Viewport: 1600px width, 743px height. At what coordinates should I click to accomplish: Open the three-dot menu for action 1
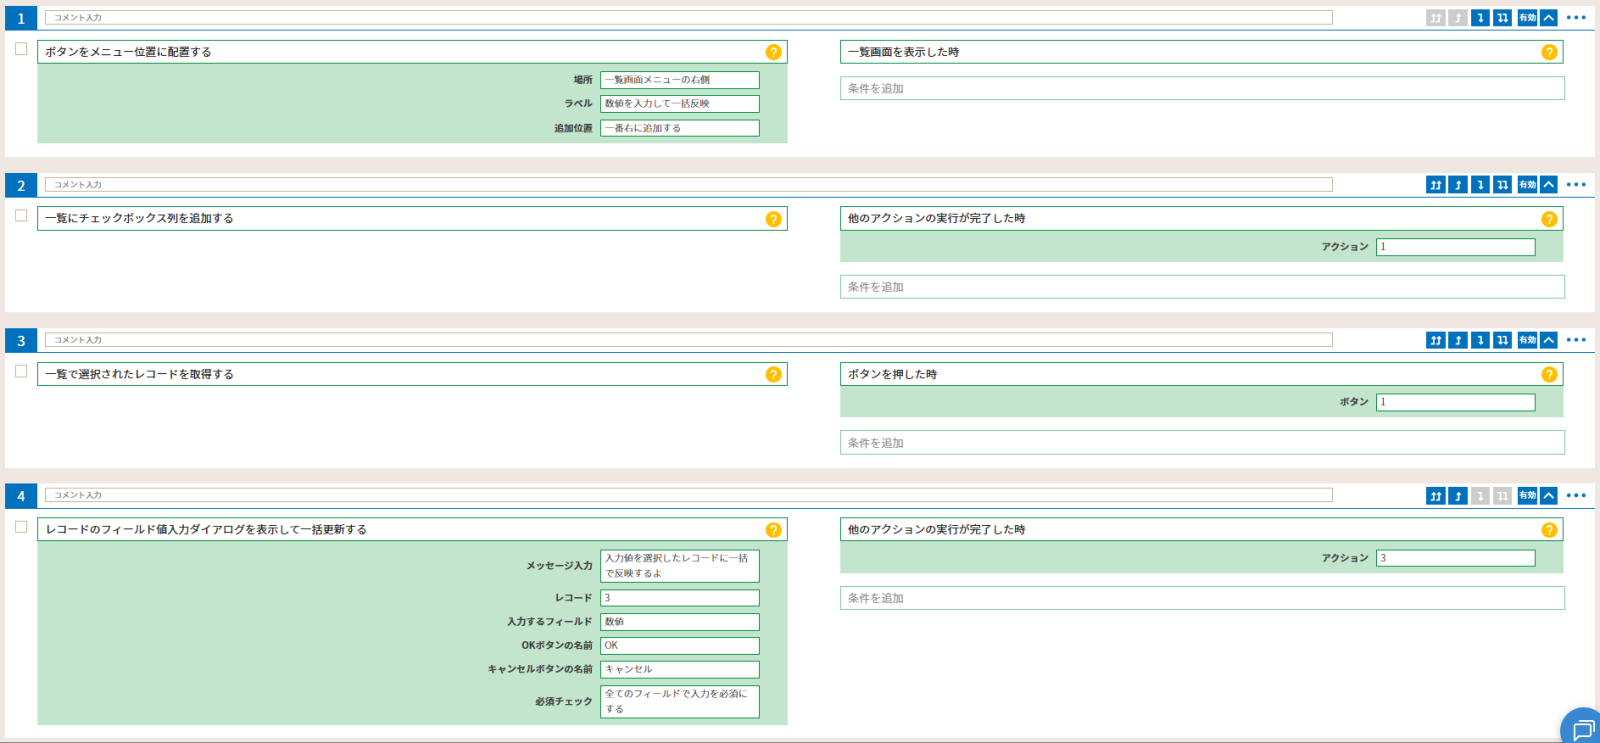pyautogui.click(x=1576, y=18)
